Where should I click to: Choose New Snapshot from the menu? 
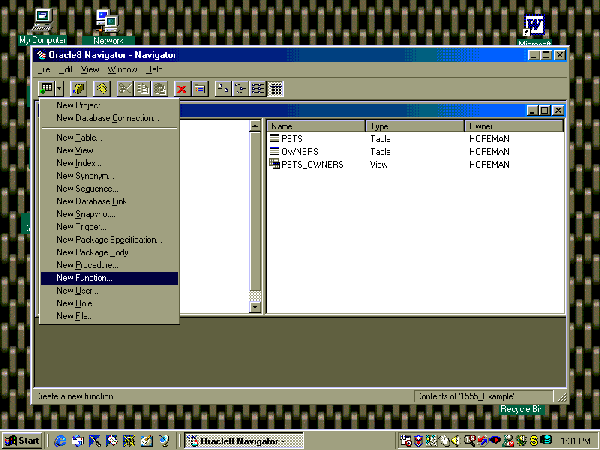pyautogui.click(x=109, y=214)
